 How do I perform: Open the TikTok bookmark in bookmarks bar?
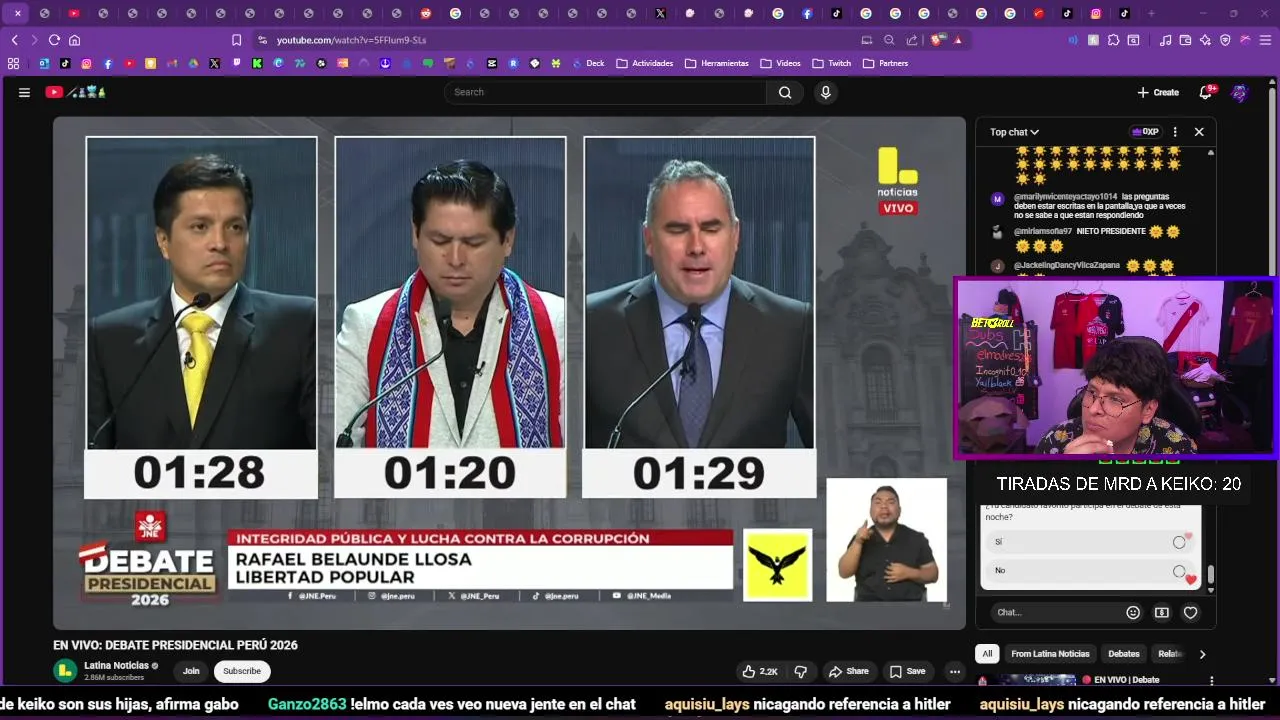[x=65, y=63]
